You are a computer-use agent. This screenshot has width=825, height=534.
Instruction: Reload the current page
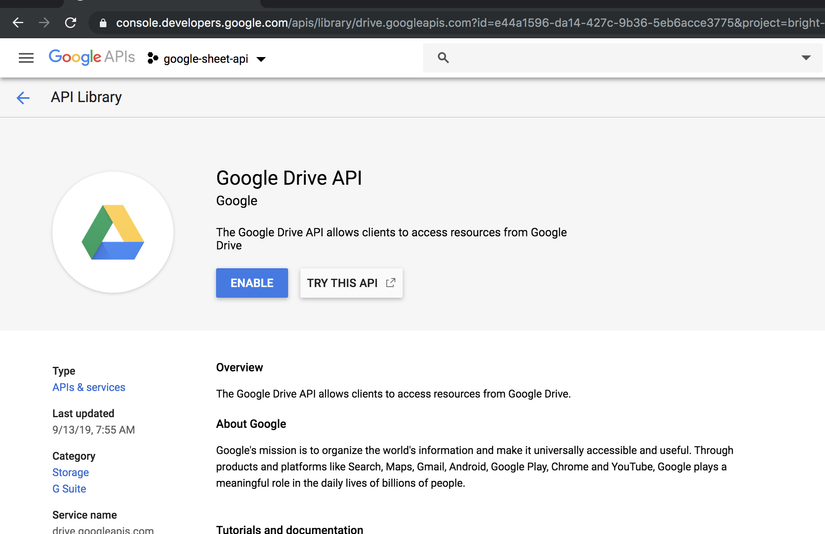point(70,22)
